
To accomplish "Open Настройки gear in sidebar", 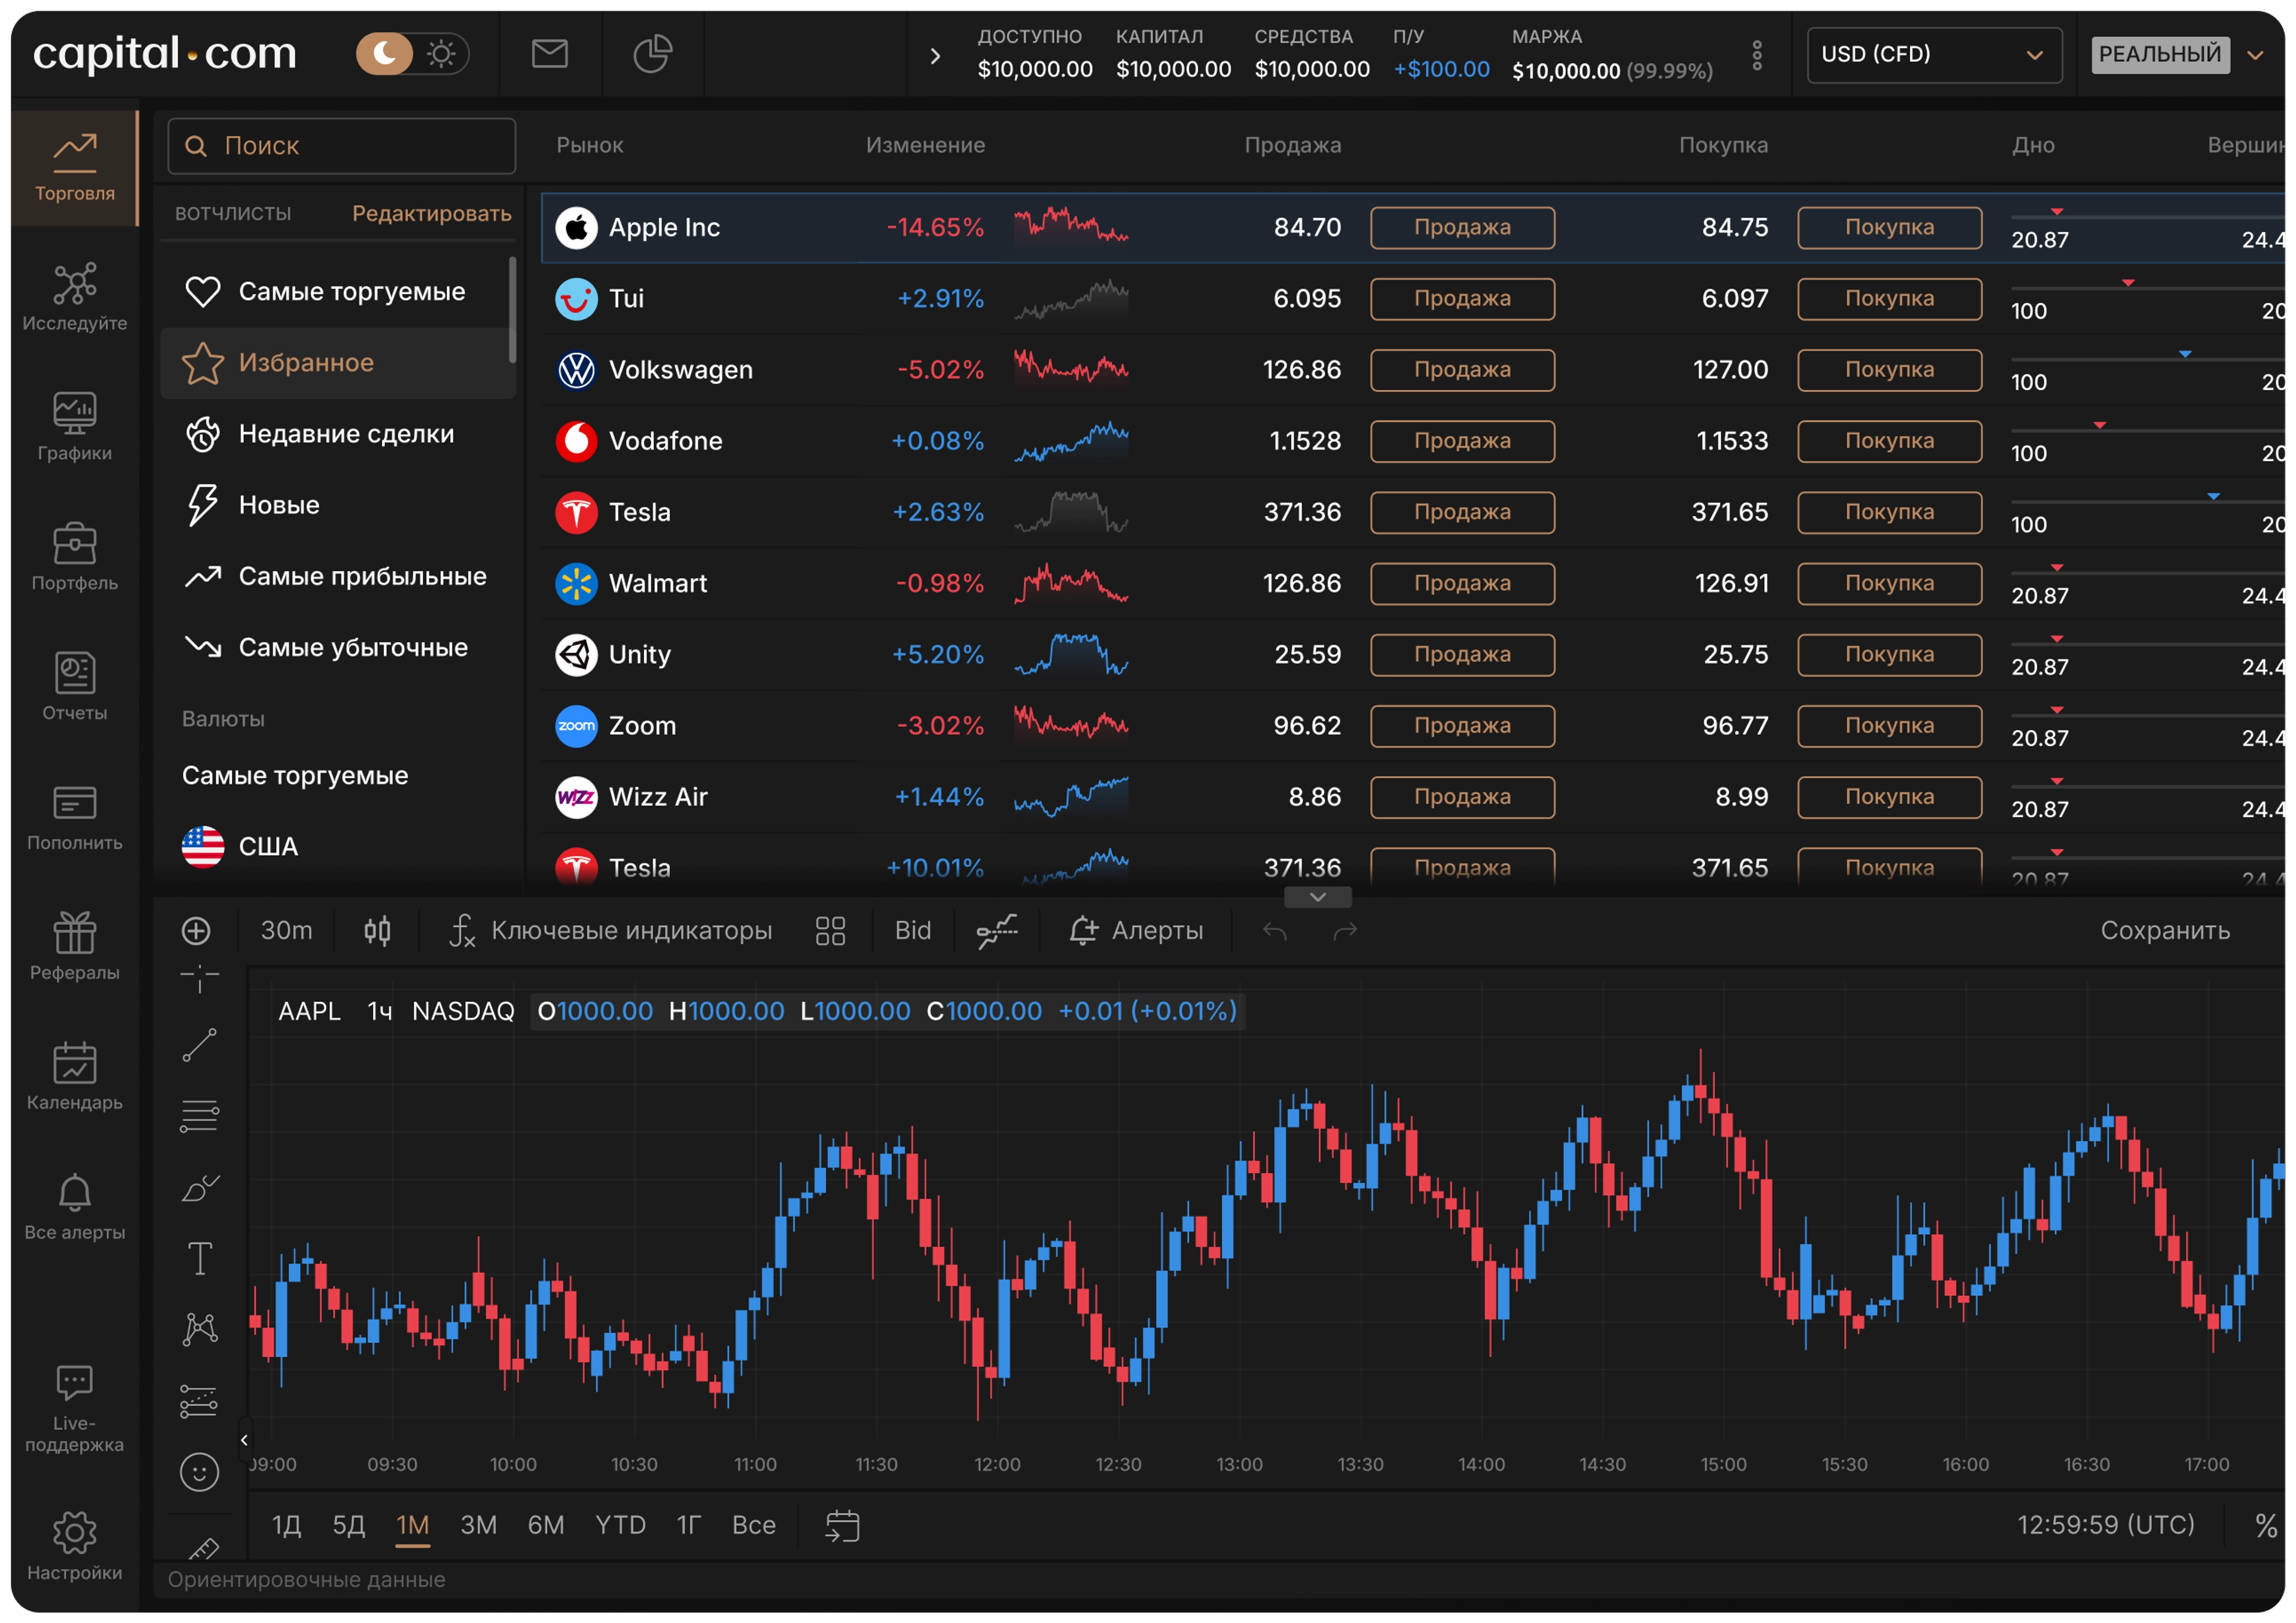I will point(75,1545).
